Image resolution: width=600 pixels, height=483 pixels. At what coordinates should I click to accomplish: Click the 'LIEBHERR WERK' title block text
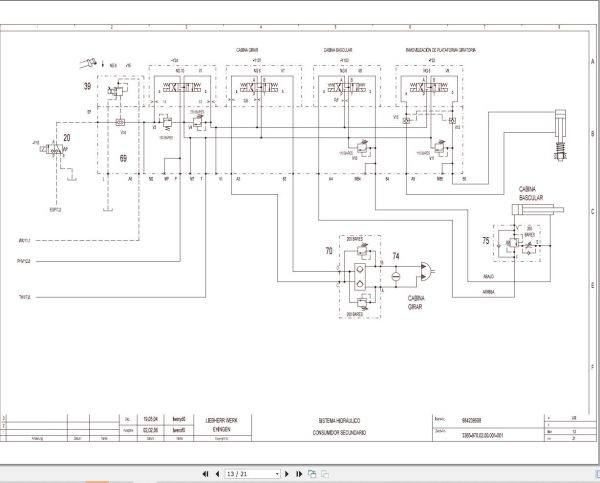click(x=222, y=420)
